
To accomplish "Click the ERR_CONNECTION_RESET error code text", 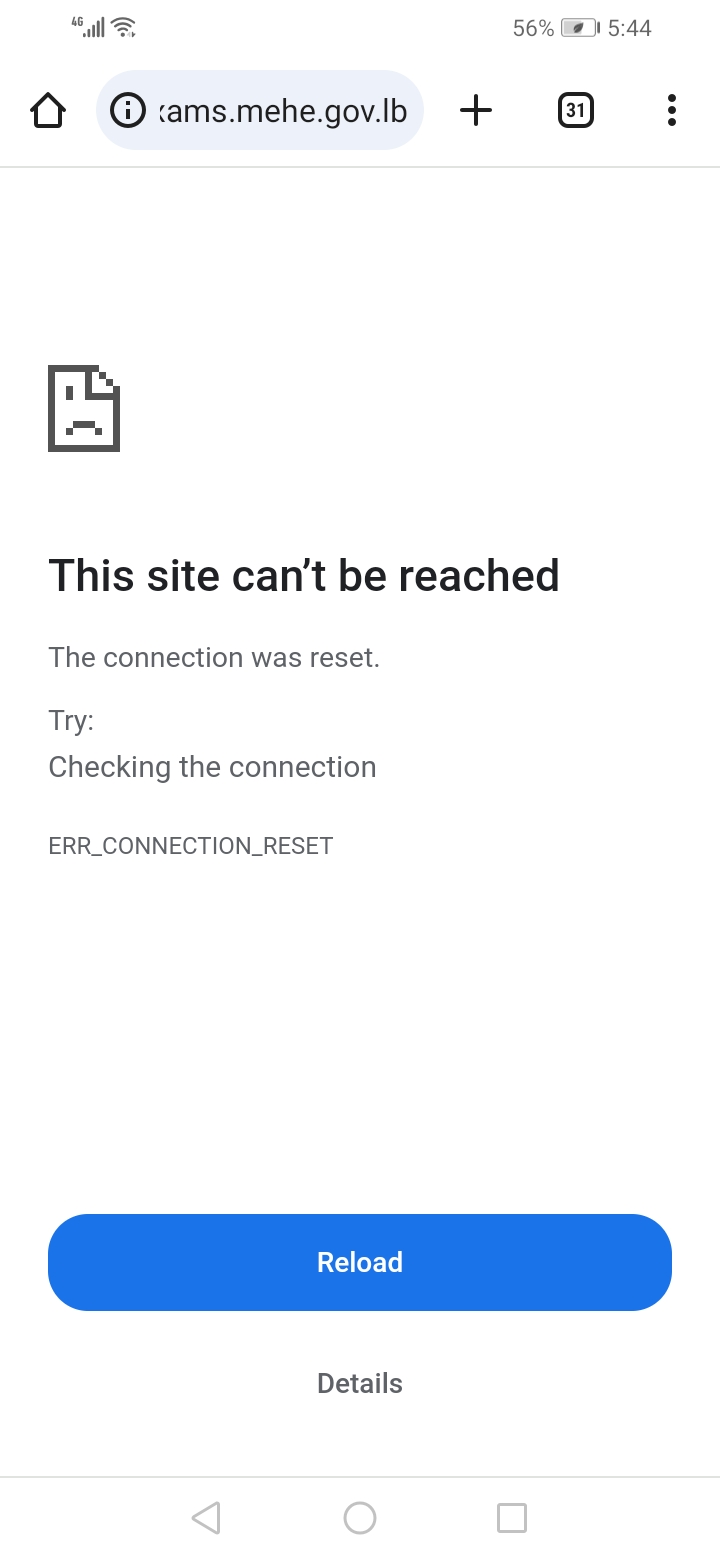I will [x=191, y=846].
